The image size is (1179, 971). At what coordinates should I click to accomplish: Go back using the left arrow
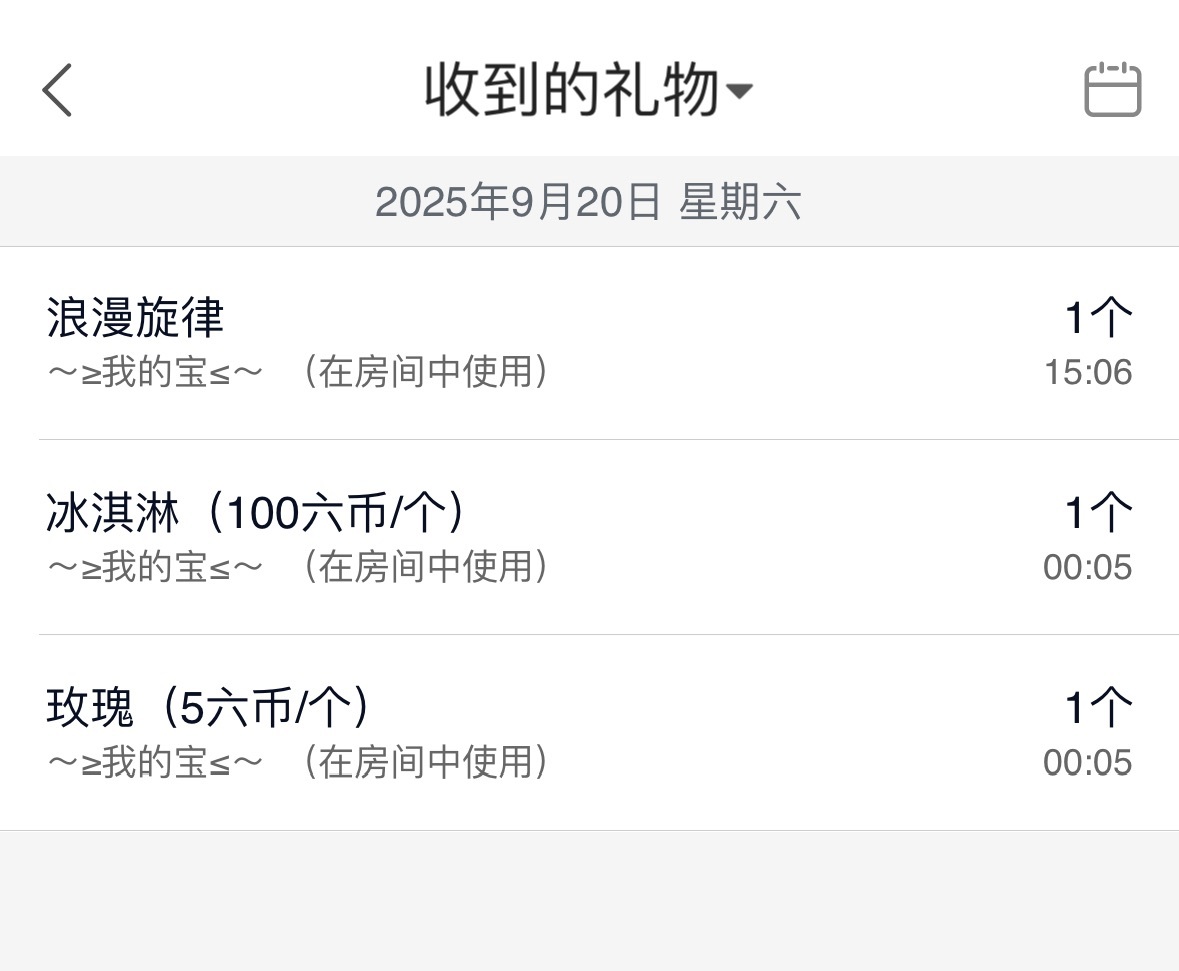point(58,91)
